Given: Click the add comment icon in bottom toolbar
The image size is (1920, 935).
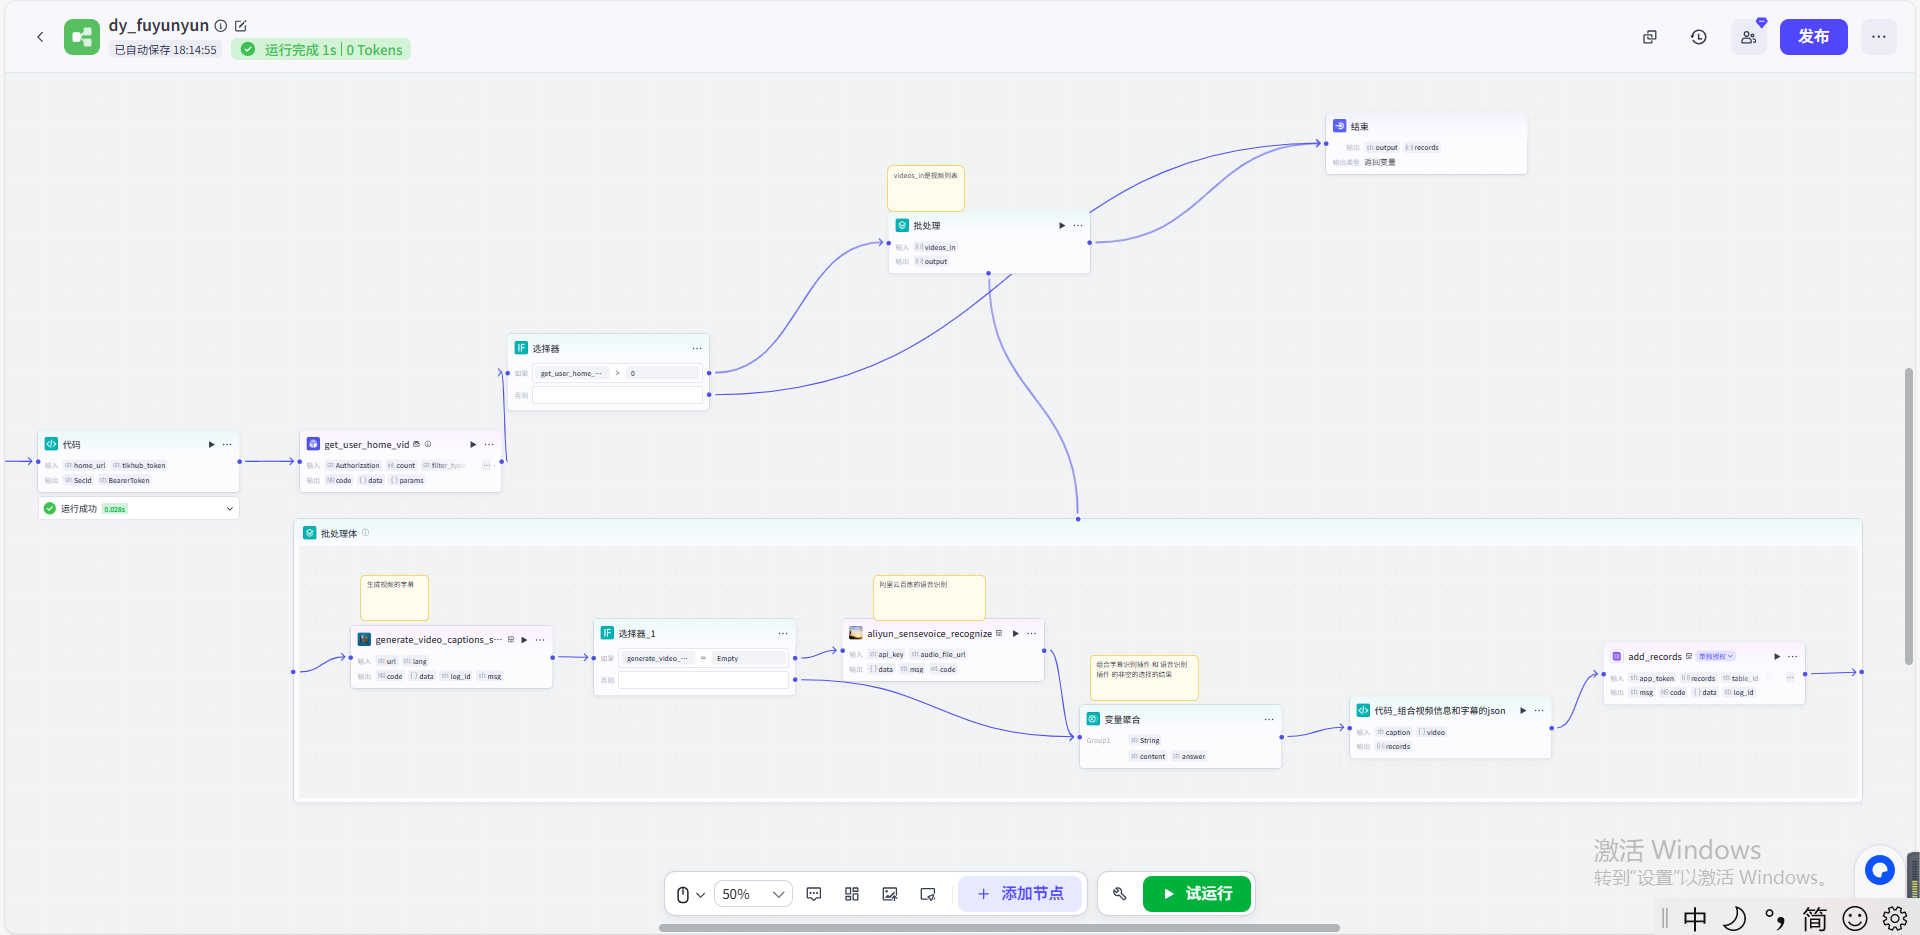Looking at the screenshot, I should pos(814,894).
